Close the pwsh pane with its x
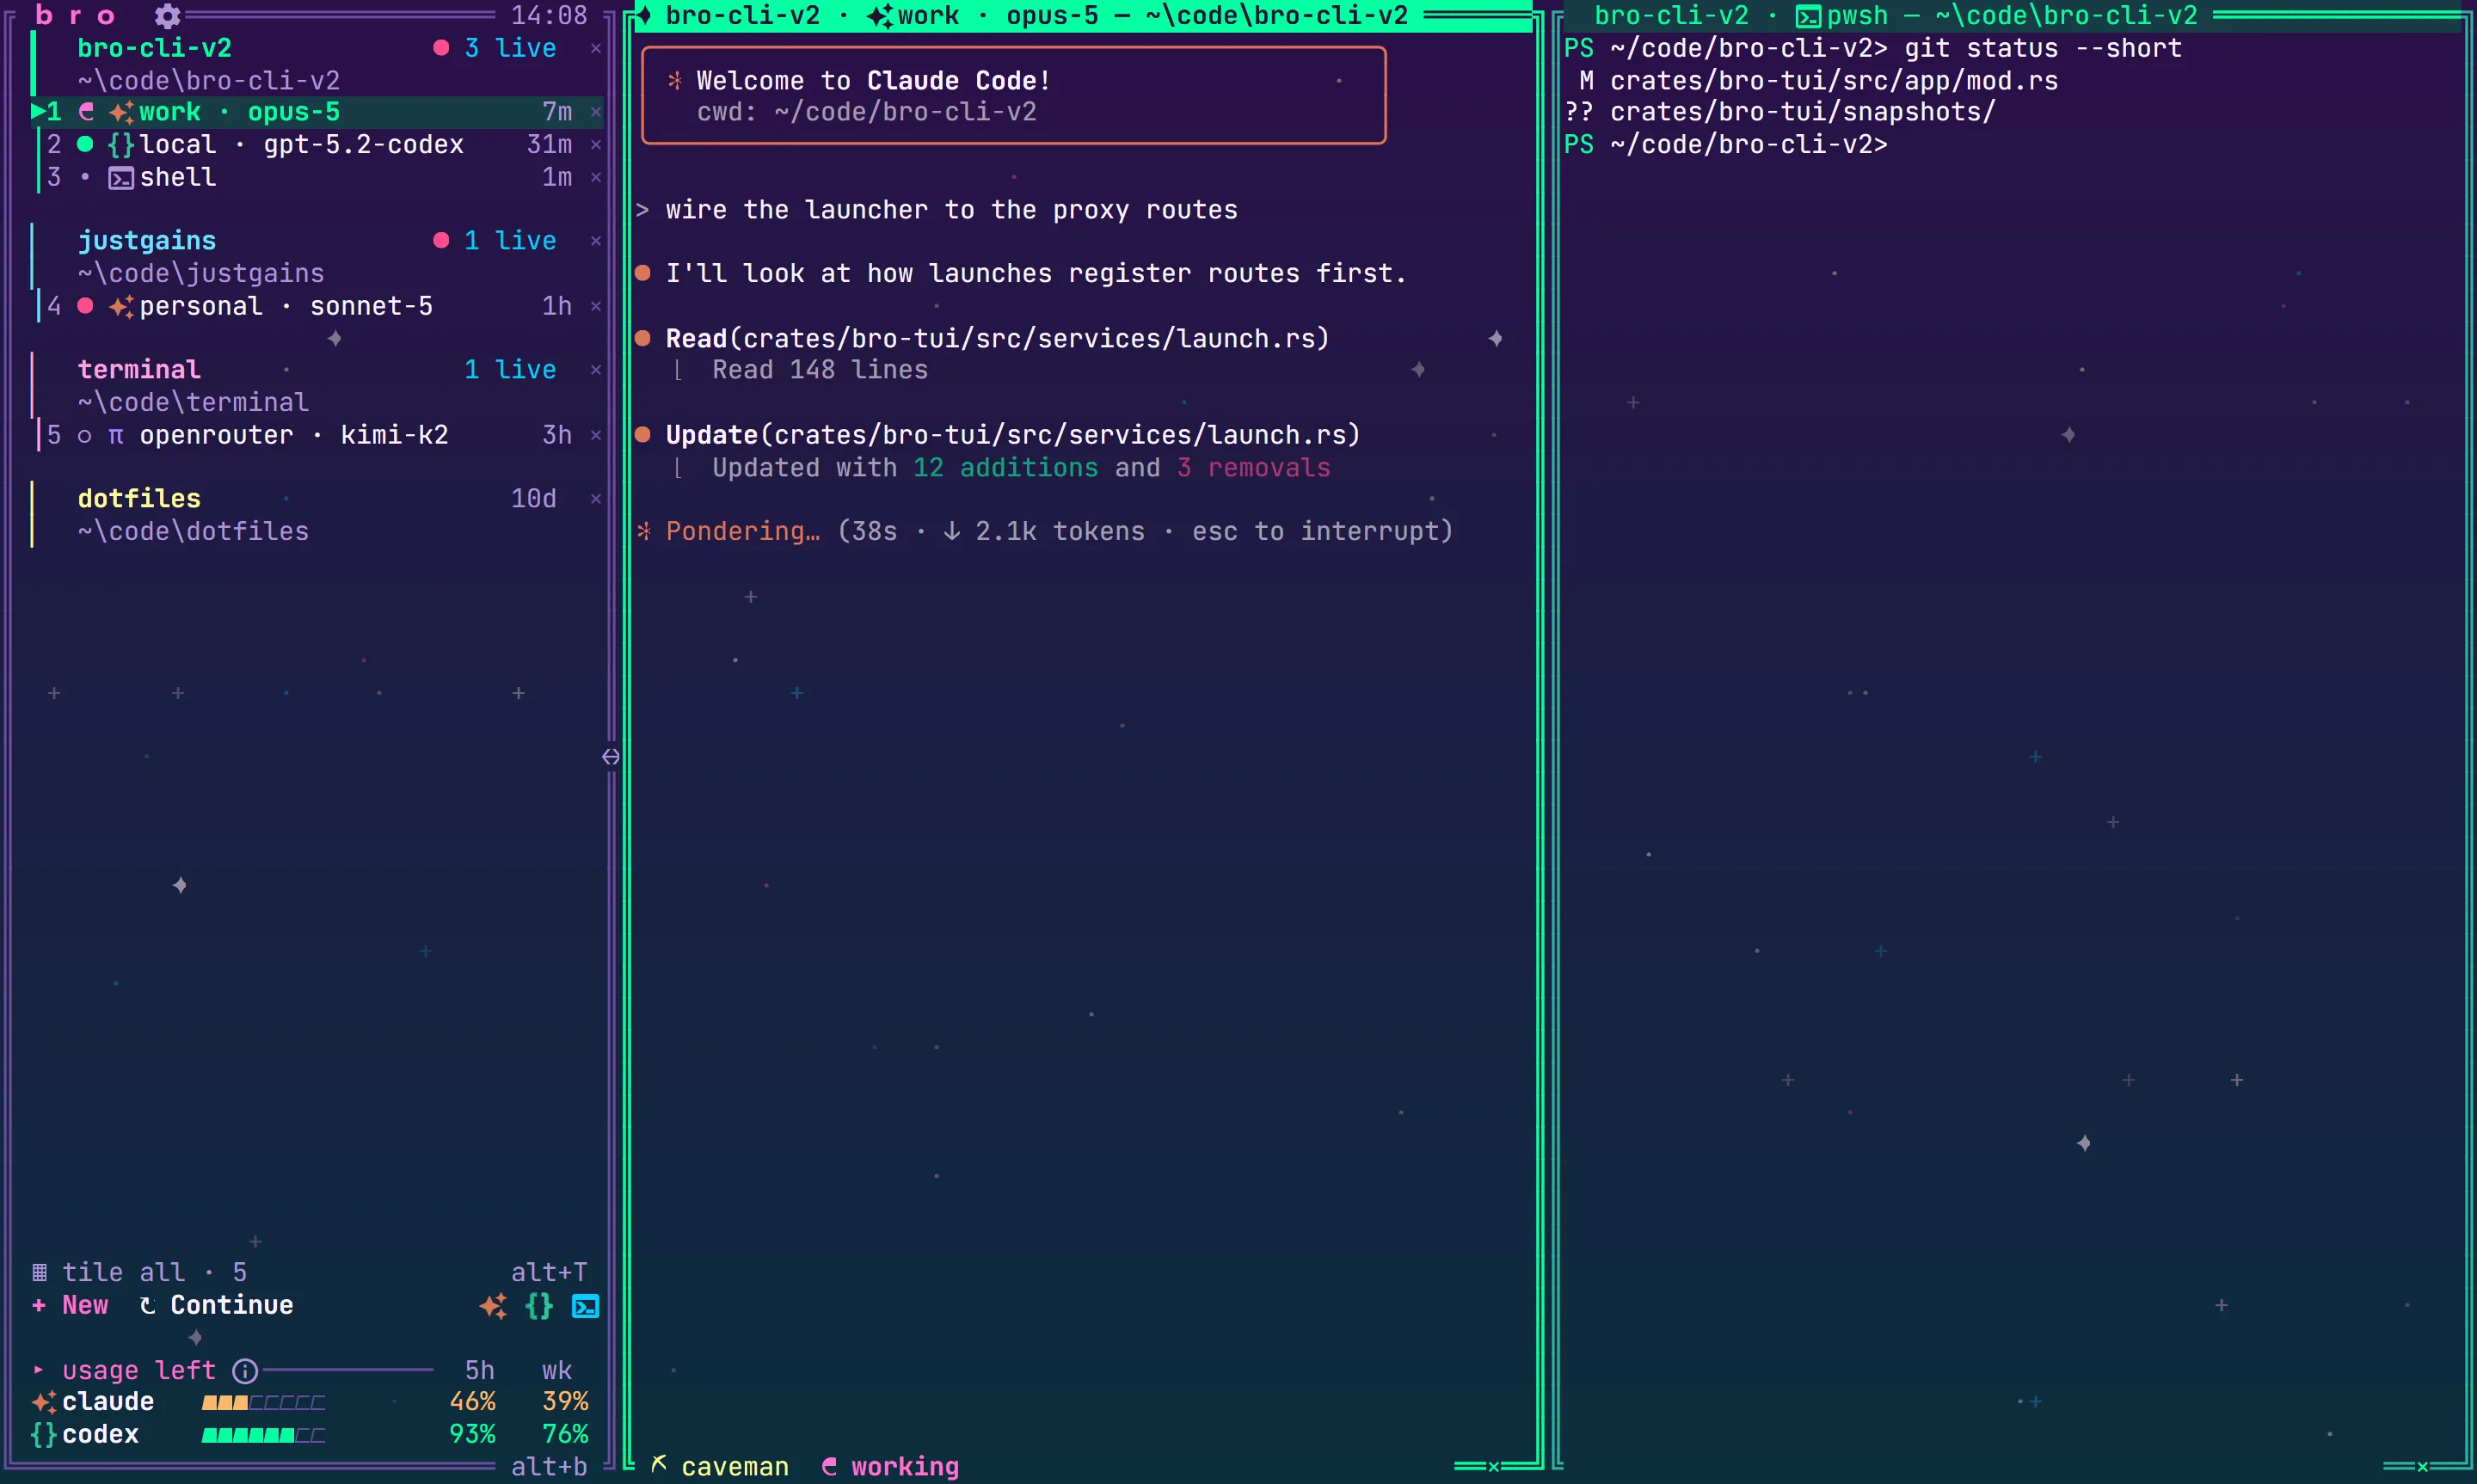The height and width of the screenshot is (1484, 2477). coord(2422,1467)
